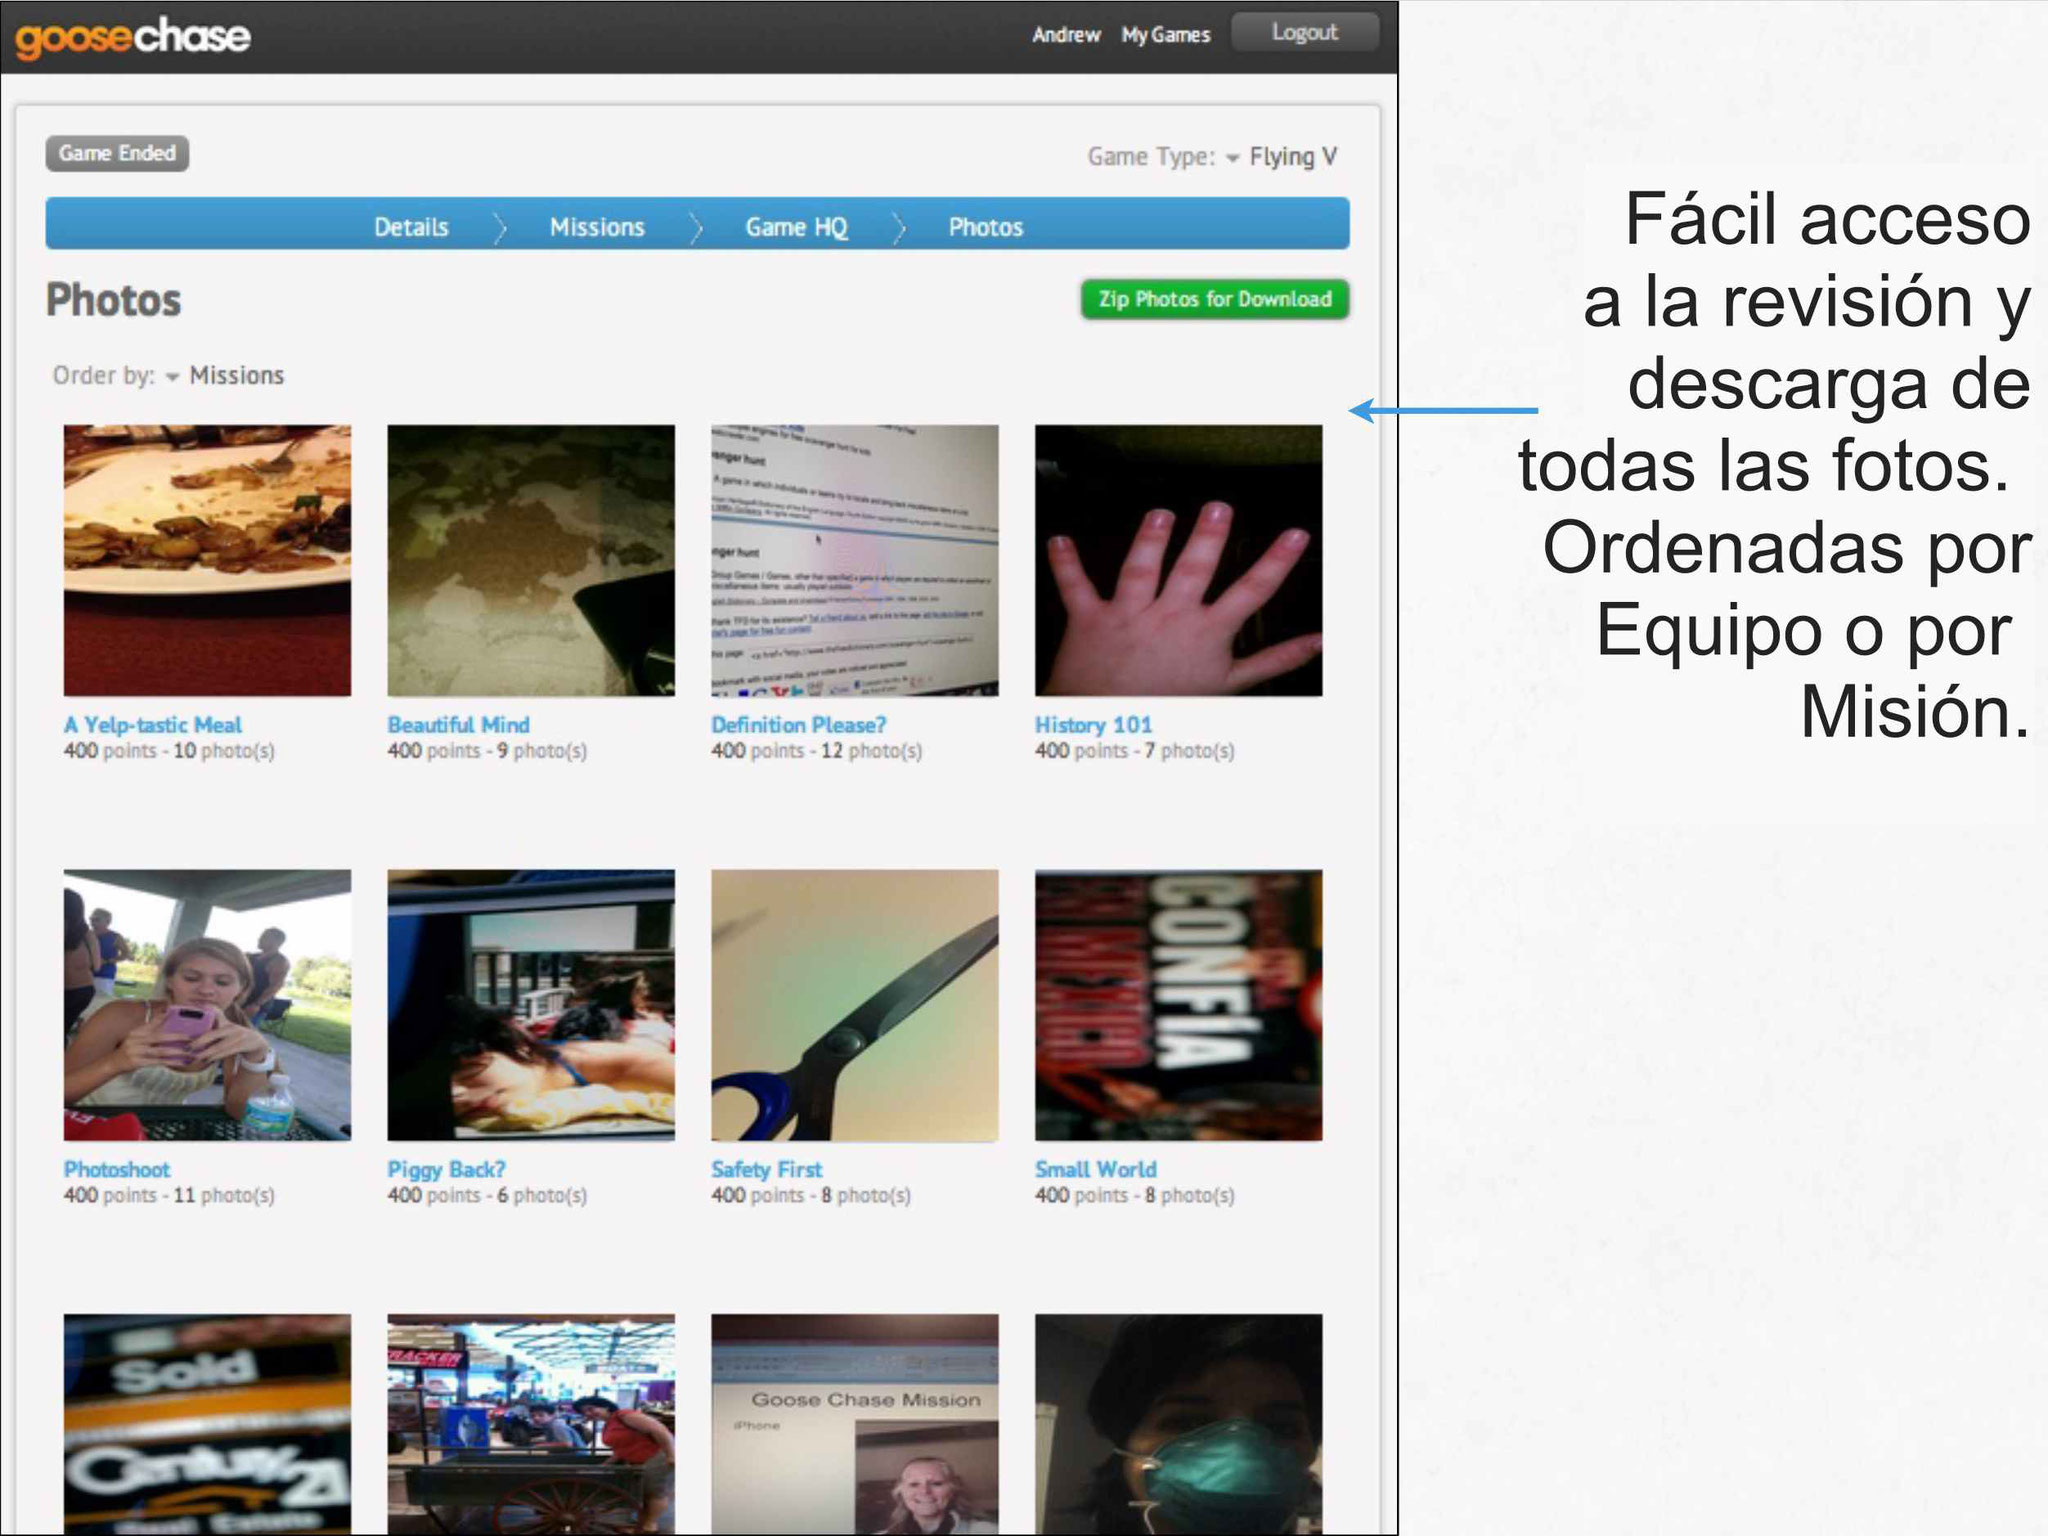Image resolution: width=2048 pixels, height=1536 pixels.
Task: Open the Goose Chase Mission thumbnail
Action: point(855,1424)
